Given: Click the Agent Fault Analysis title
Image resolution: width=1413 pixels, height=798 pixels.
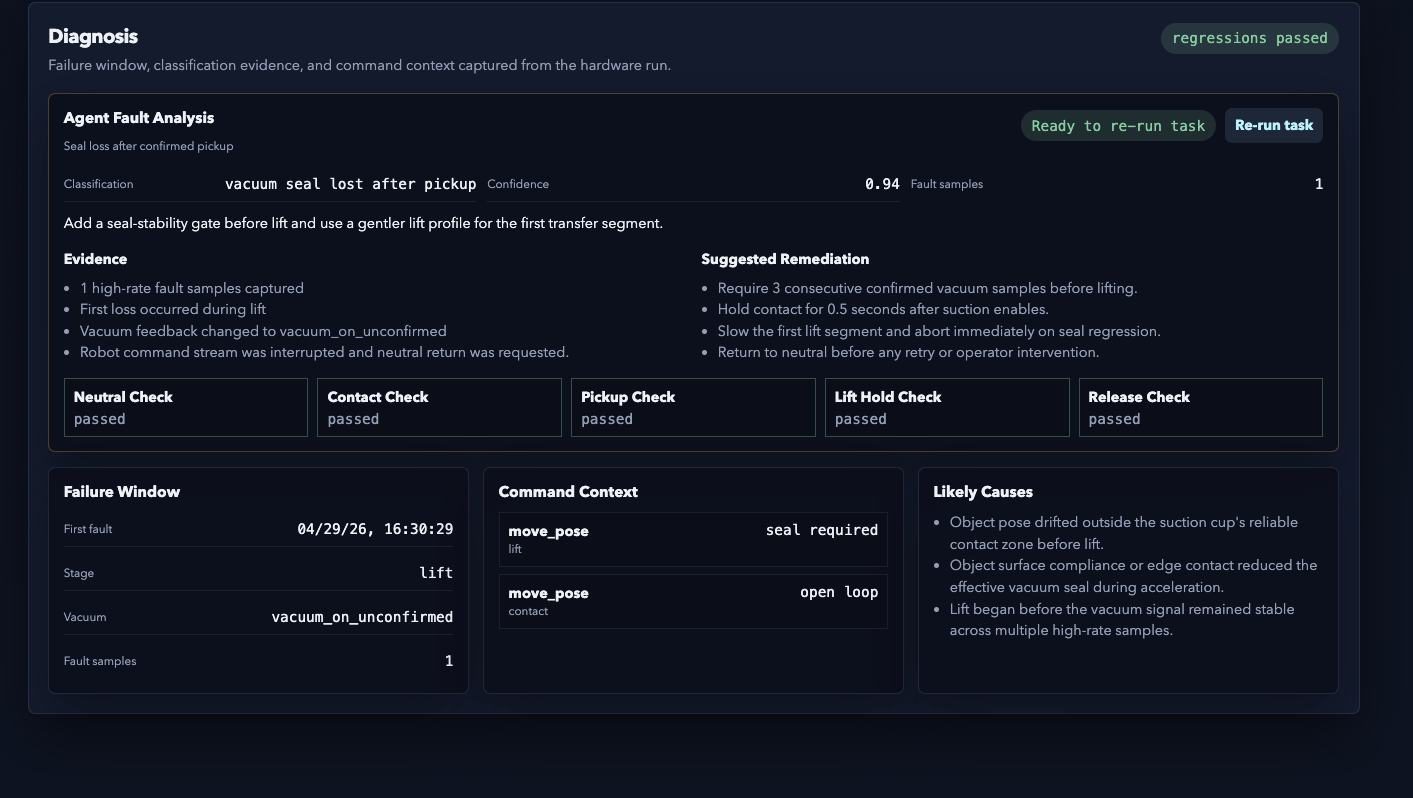Looking at the screenshot, I should (x=139, y=118).
